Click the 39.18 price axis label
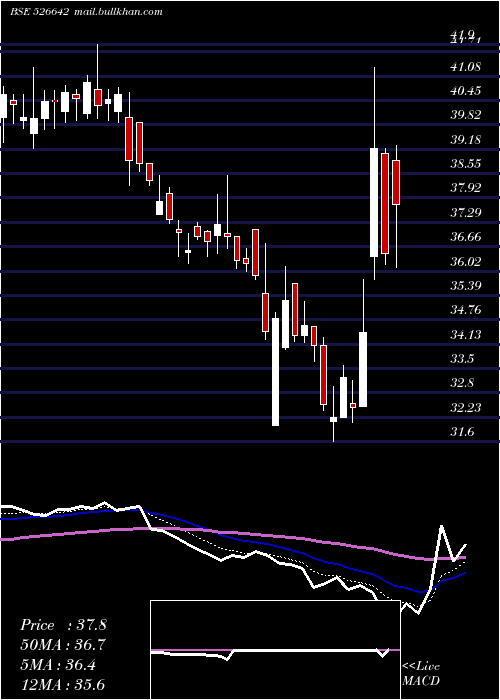This screenshot has width=500, height=700. tap(466, 140)
